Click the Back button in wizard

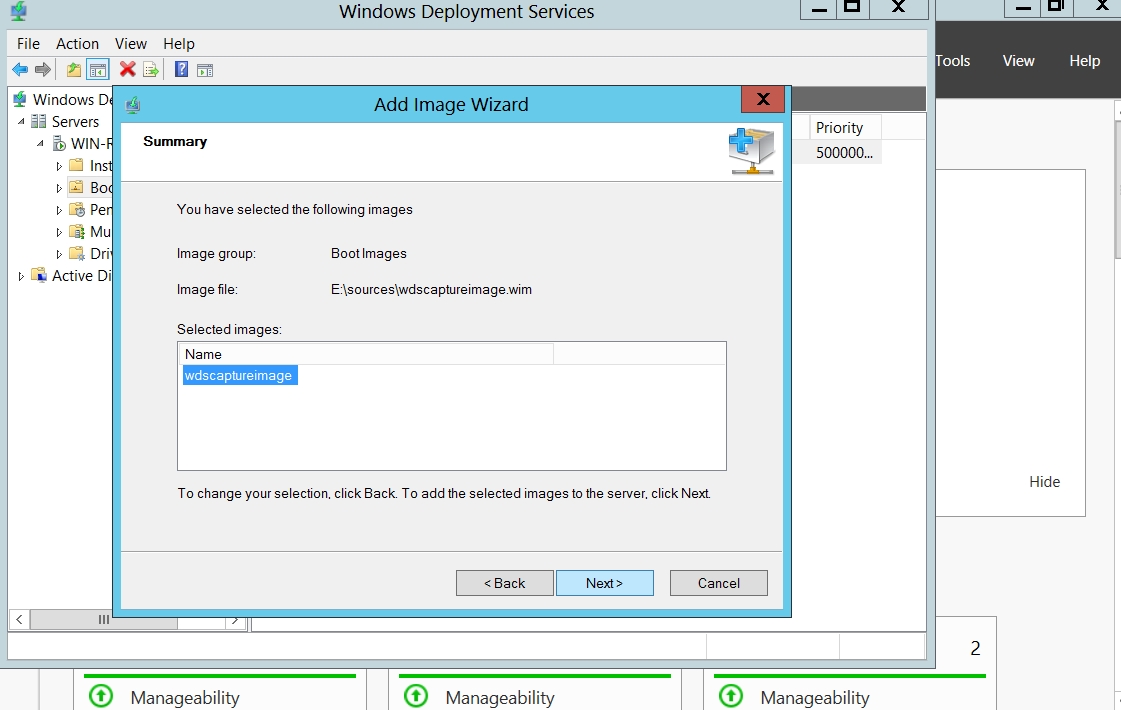coord(504,583)
